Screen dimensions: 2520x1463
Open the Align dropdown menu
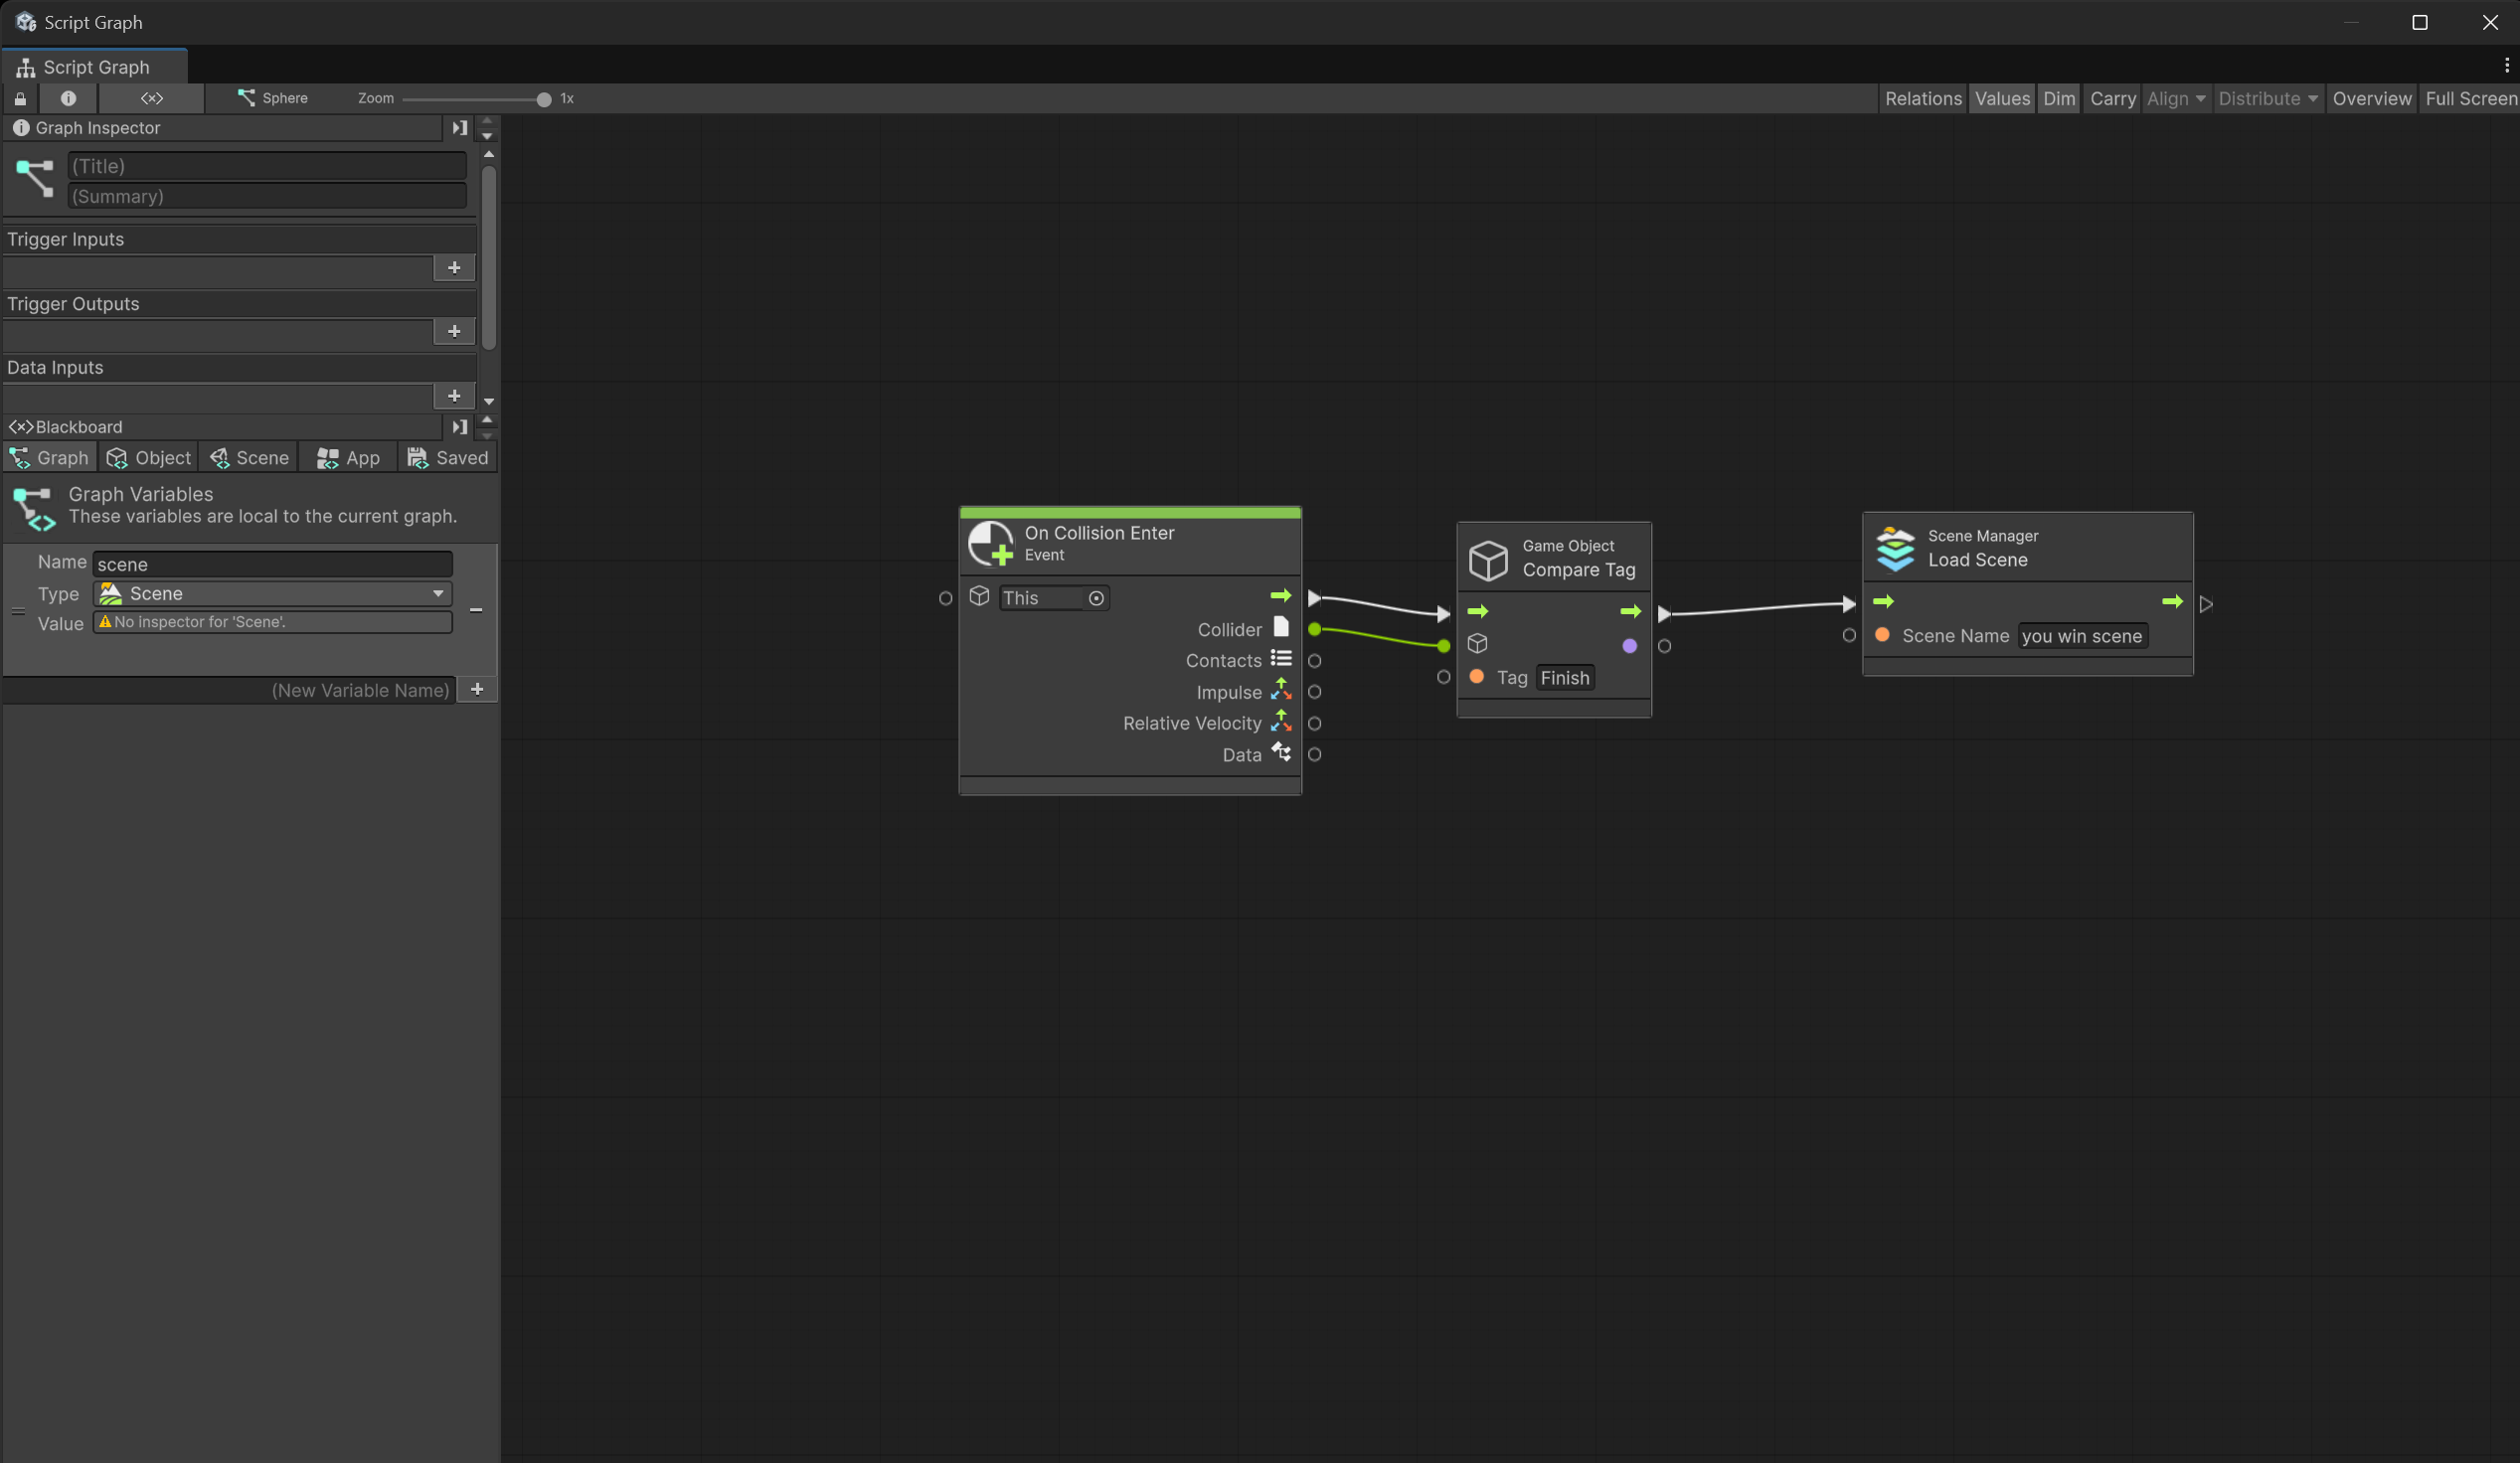coord(2175,98)
